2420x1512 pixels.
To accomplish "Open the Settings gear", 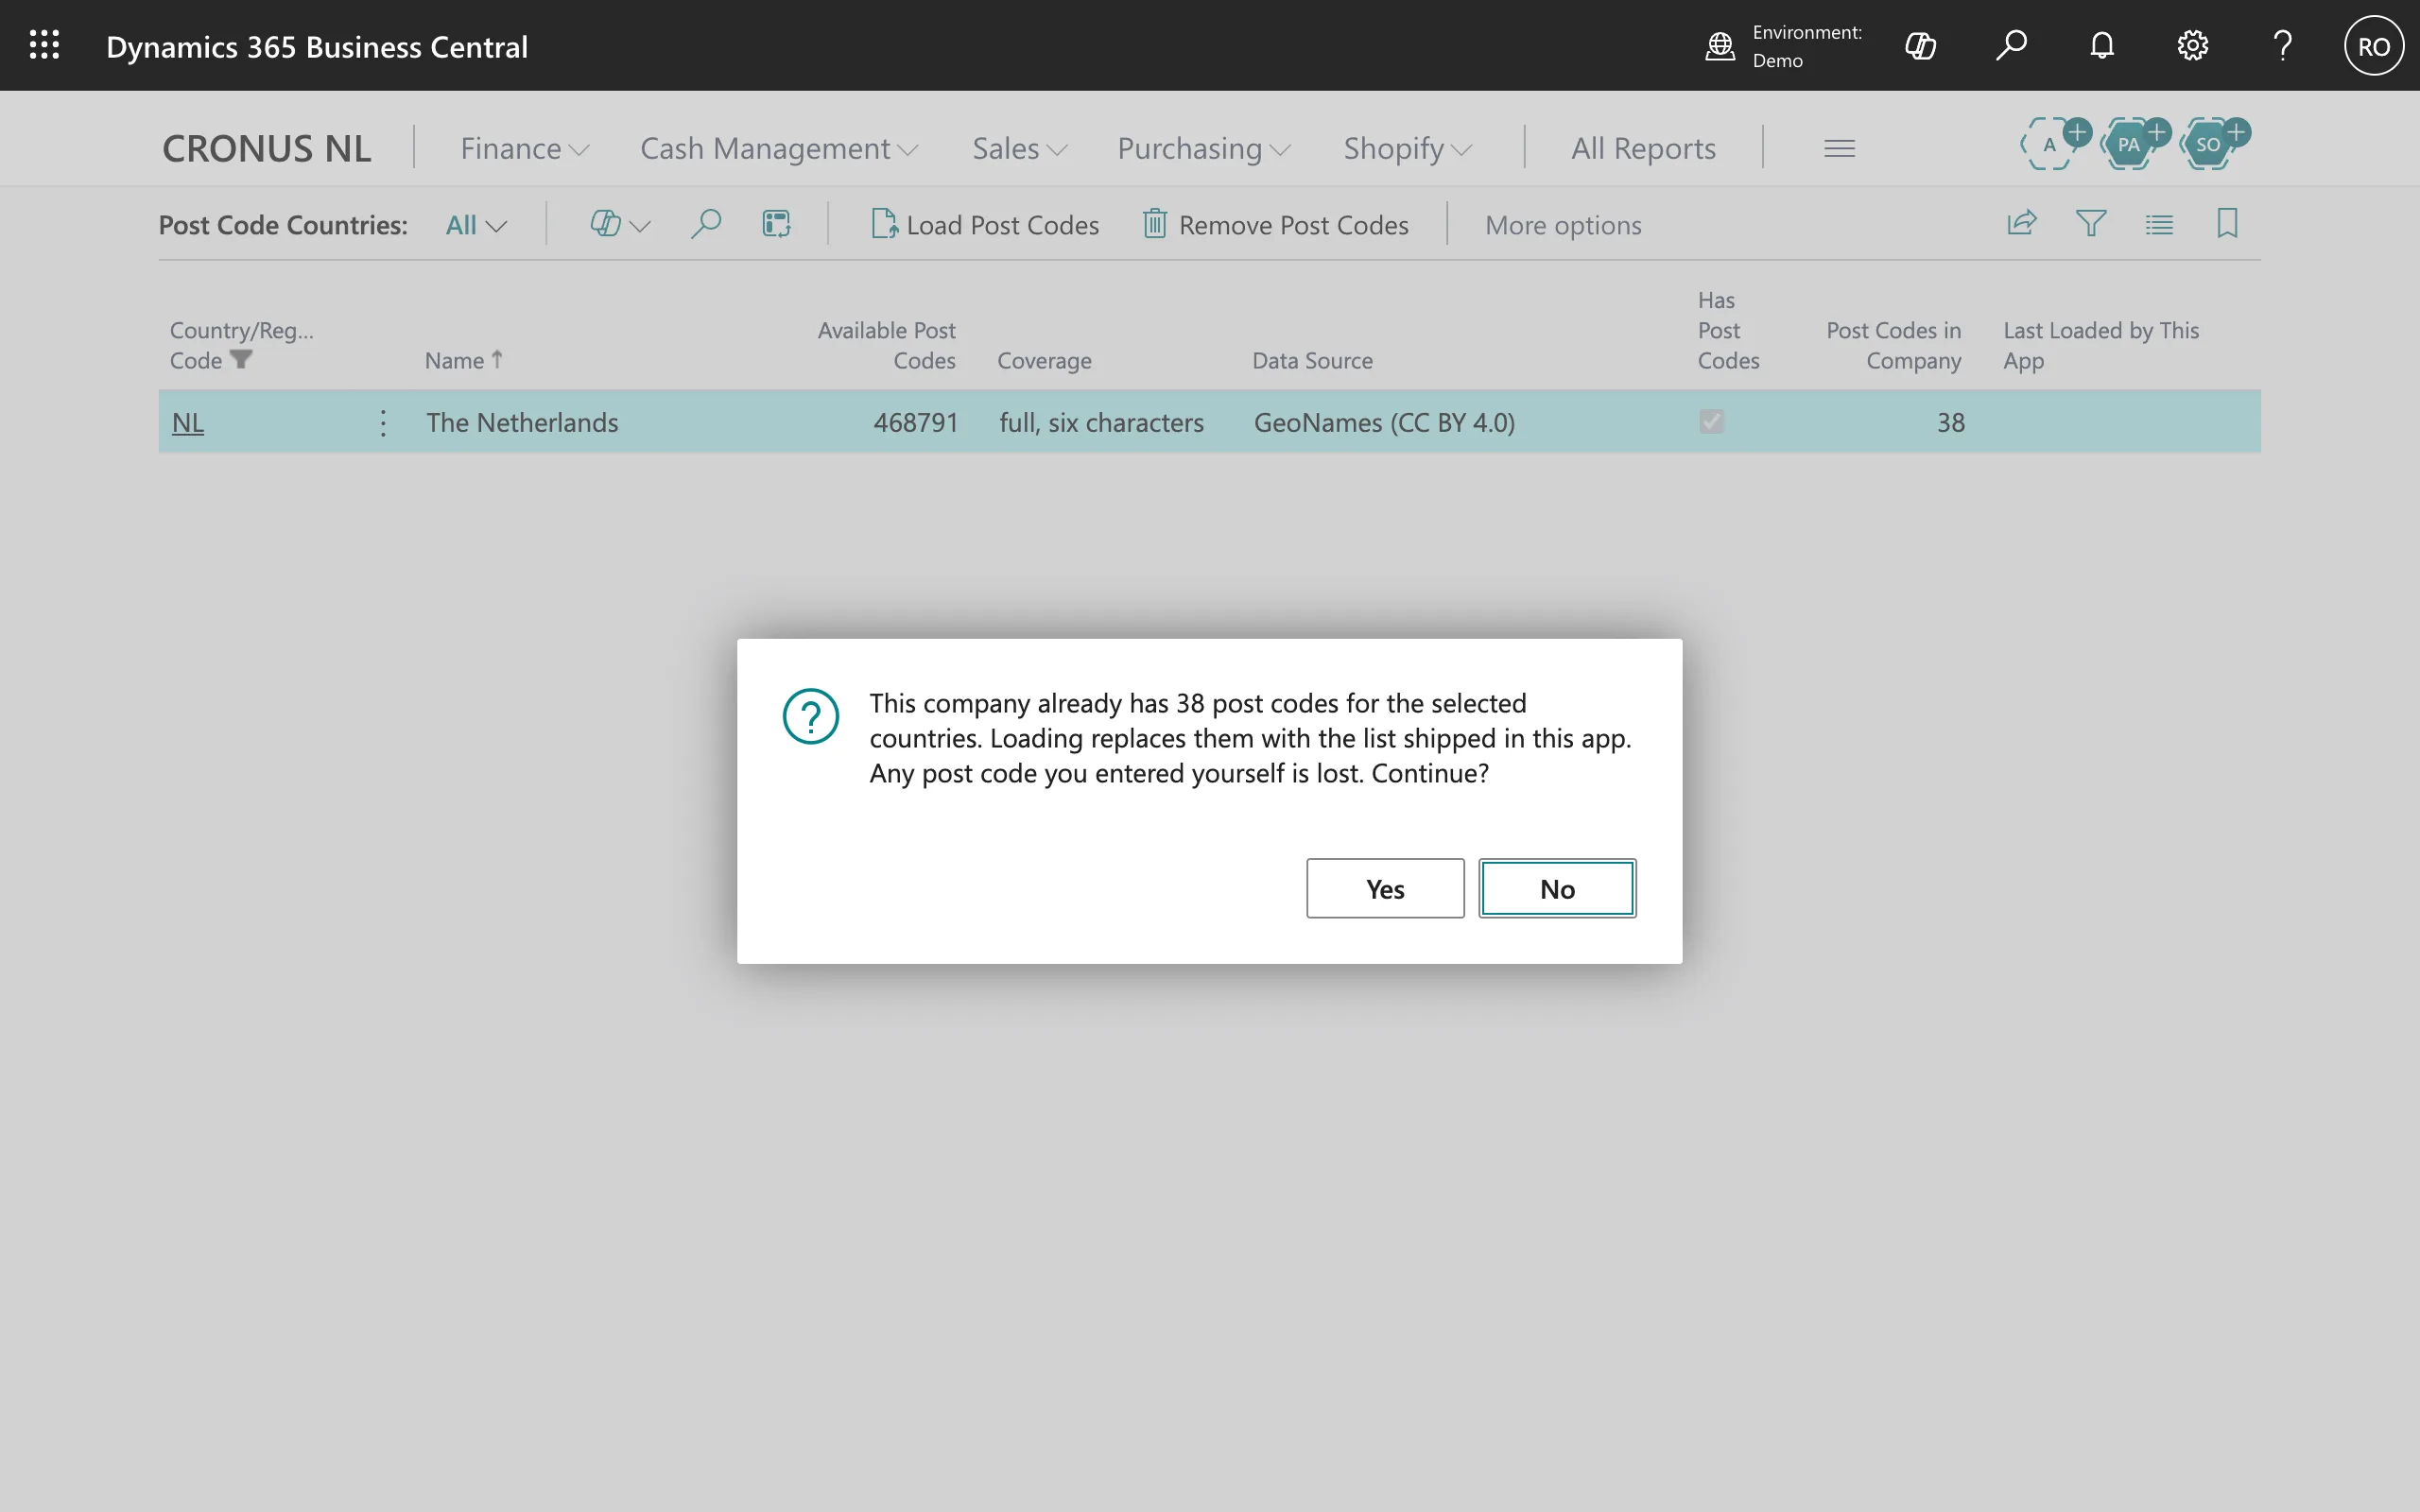I will [x=2192, y=46].
